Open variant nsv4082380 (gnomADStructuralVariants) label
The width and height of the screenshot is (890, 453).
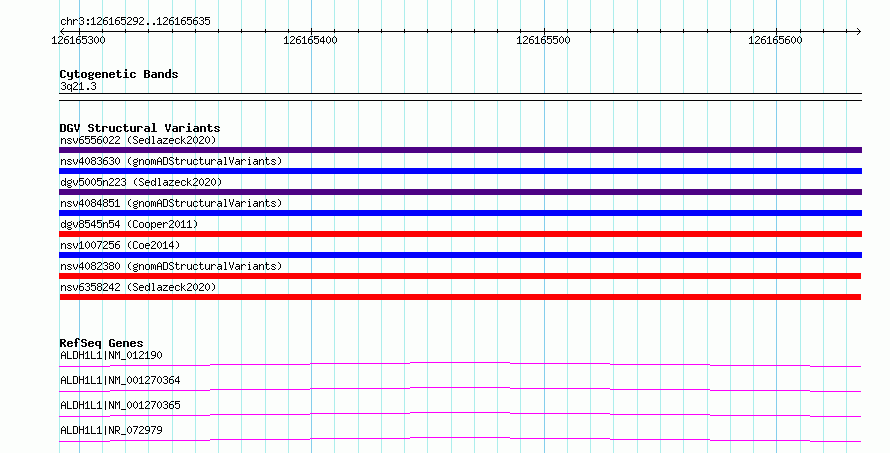(x=171, y=266)
